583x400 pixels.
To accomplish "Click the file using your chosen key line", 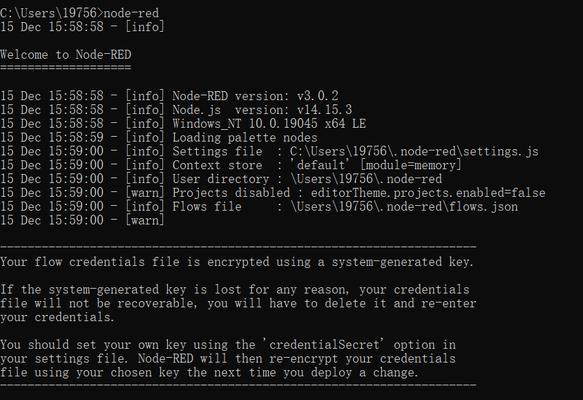I will coord(209,372).
